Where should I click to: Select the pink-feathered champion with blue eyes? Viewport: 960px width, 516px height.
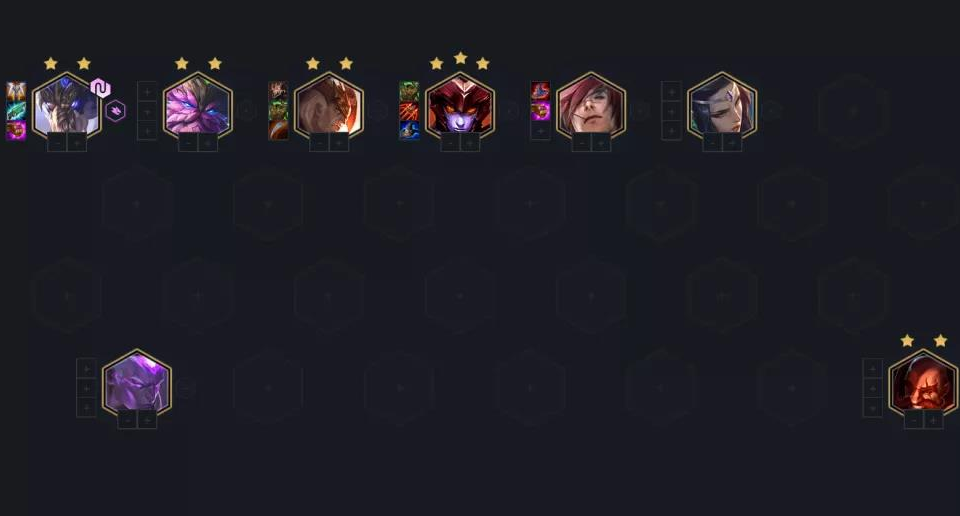198,107
